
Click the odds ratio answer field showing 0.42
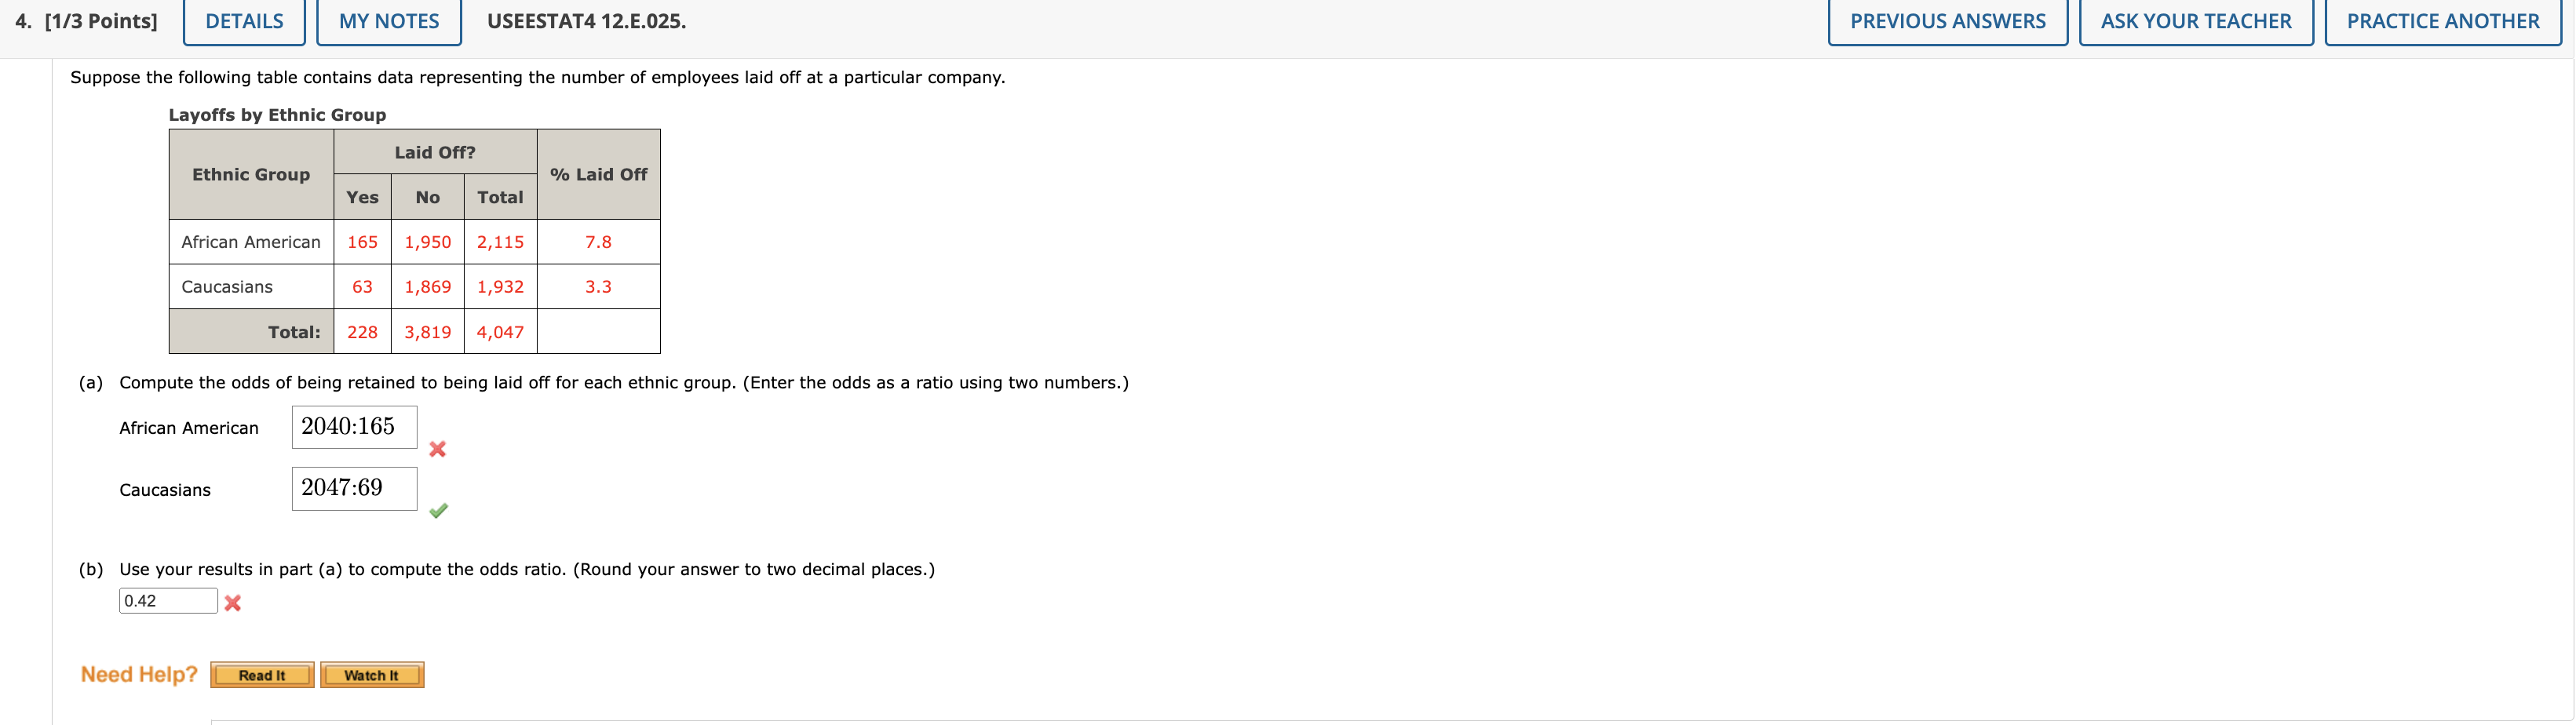(168, 601)
